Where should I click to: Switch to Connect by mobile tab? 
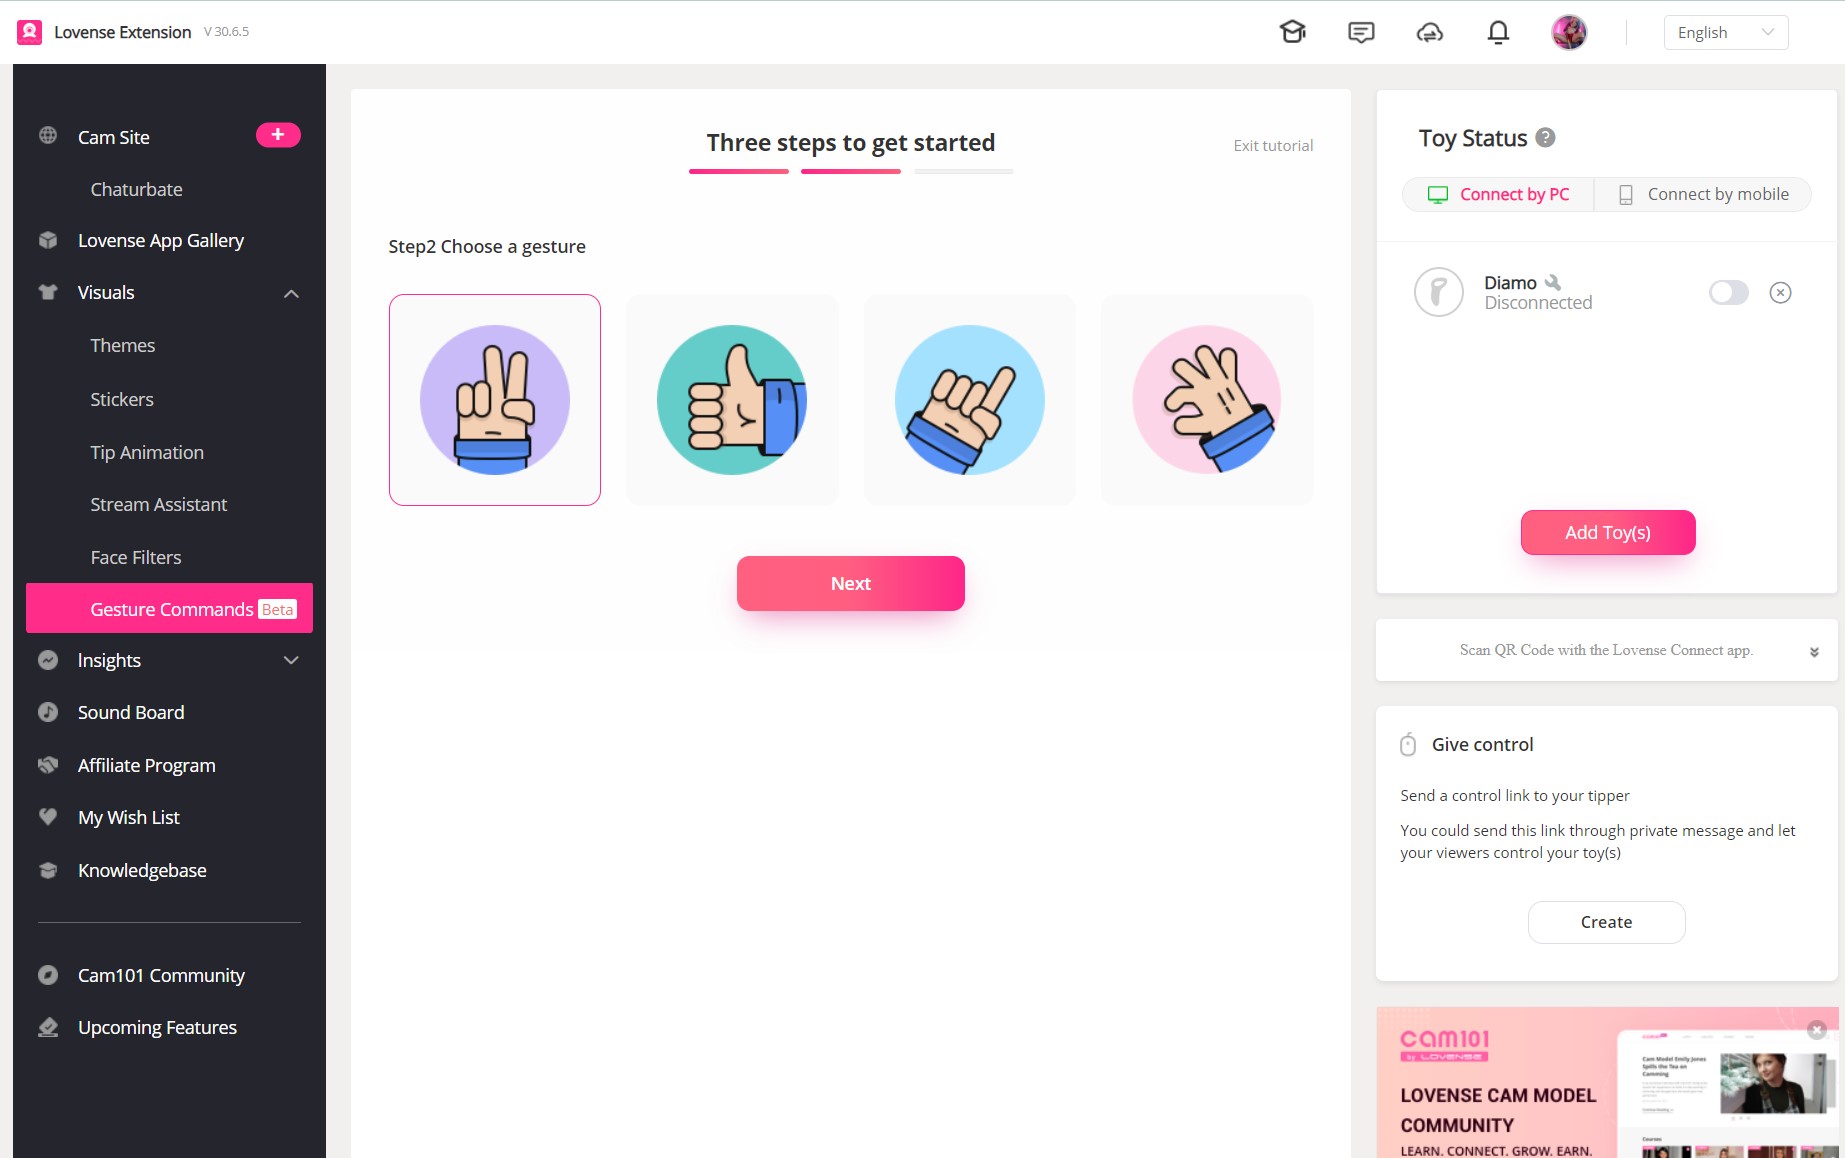click(x=1704, y=194)
